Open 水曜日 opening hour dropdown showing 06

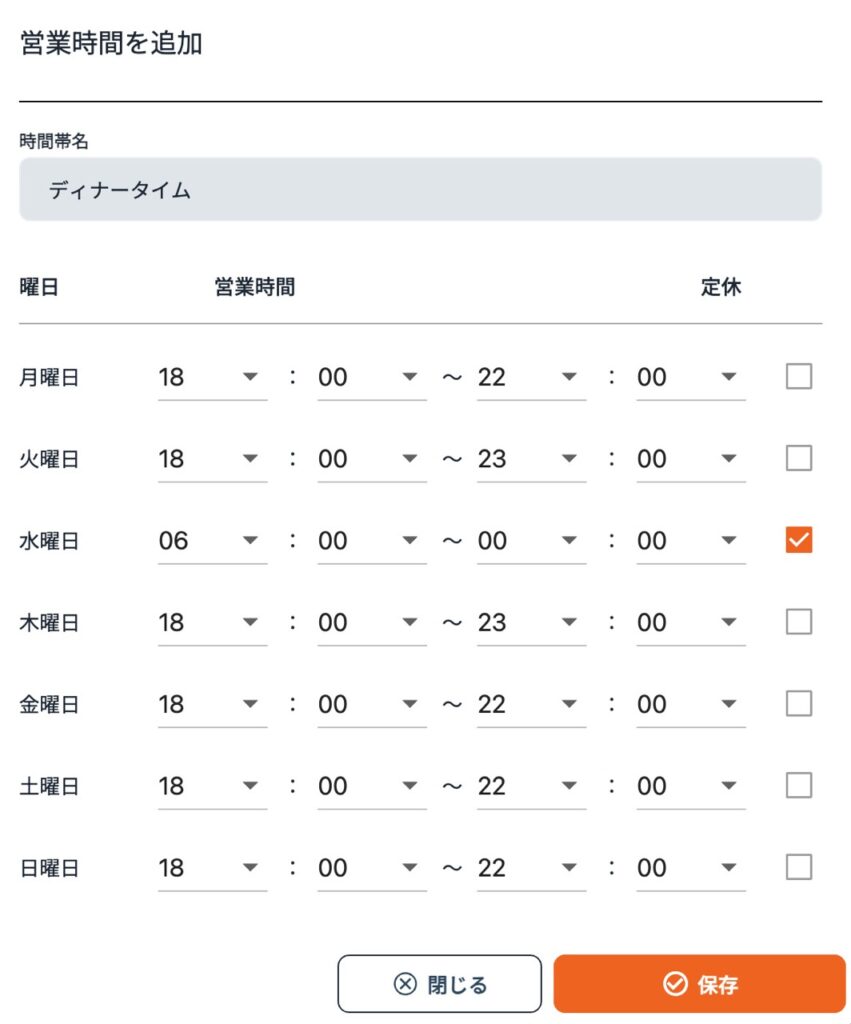212,541
